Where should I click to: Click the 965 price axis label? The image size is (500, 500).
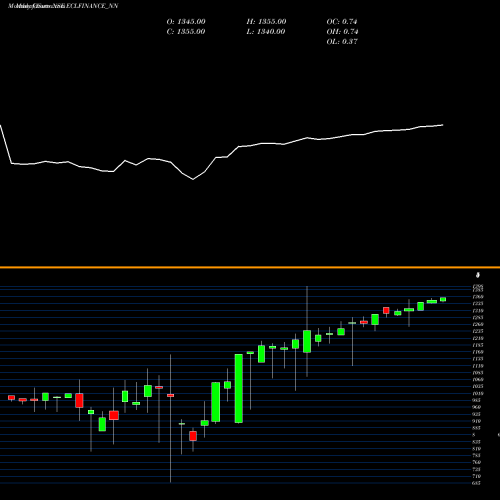pos(476,400)
